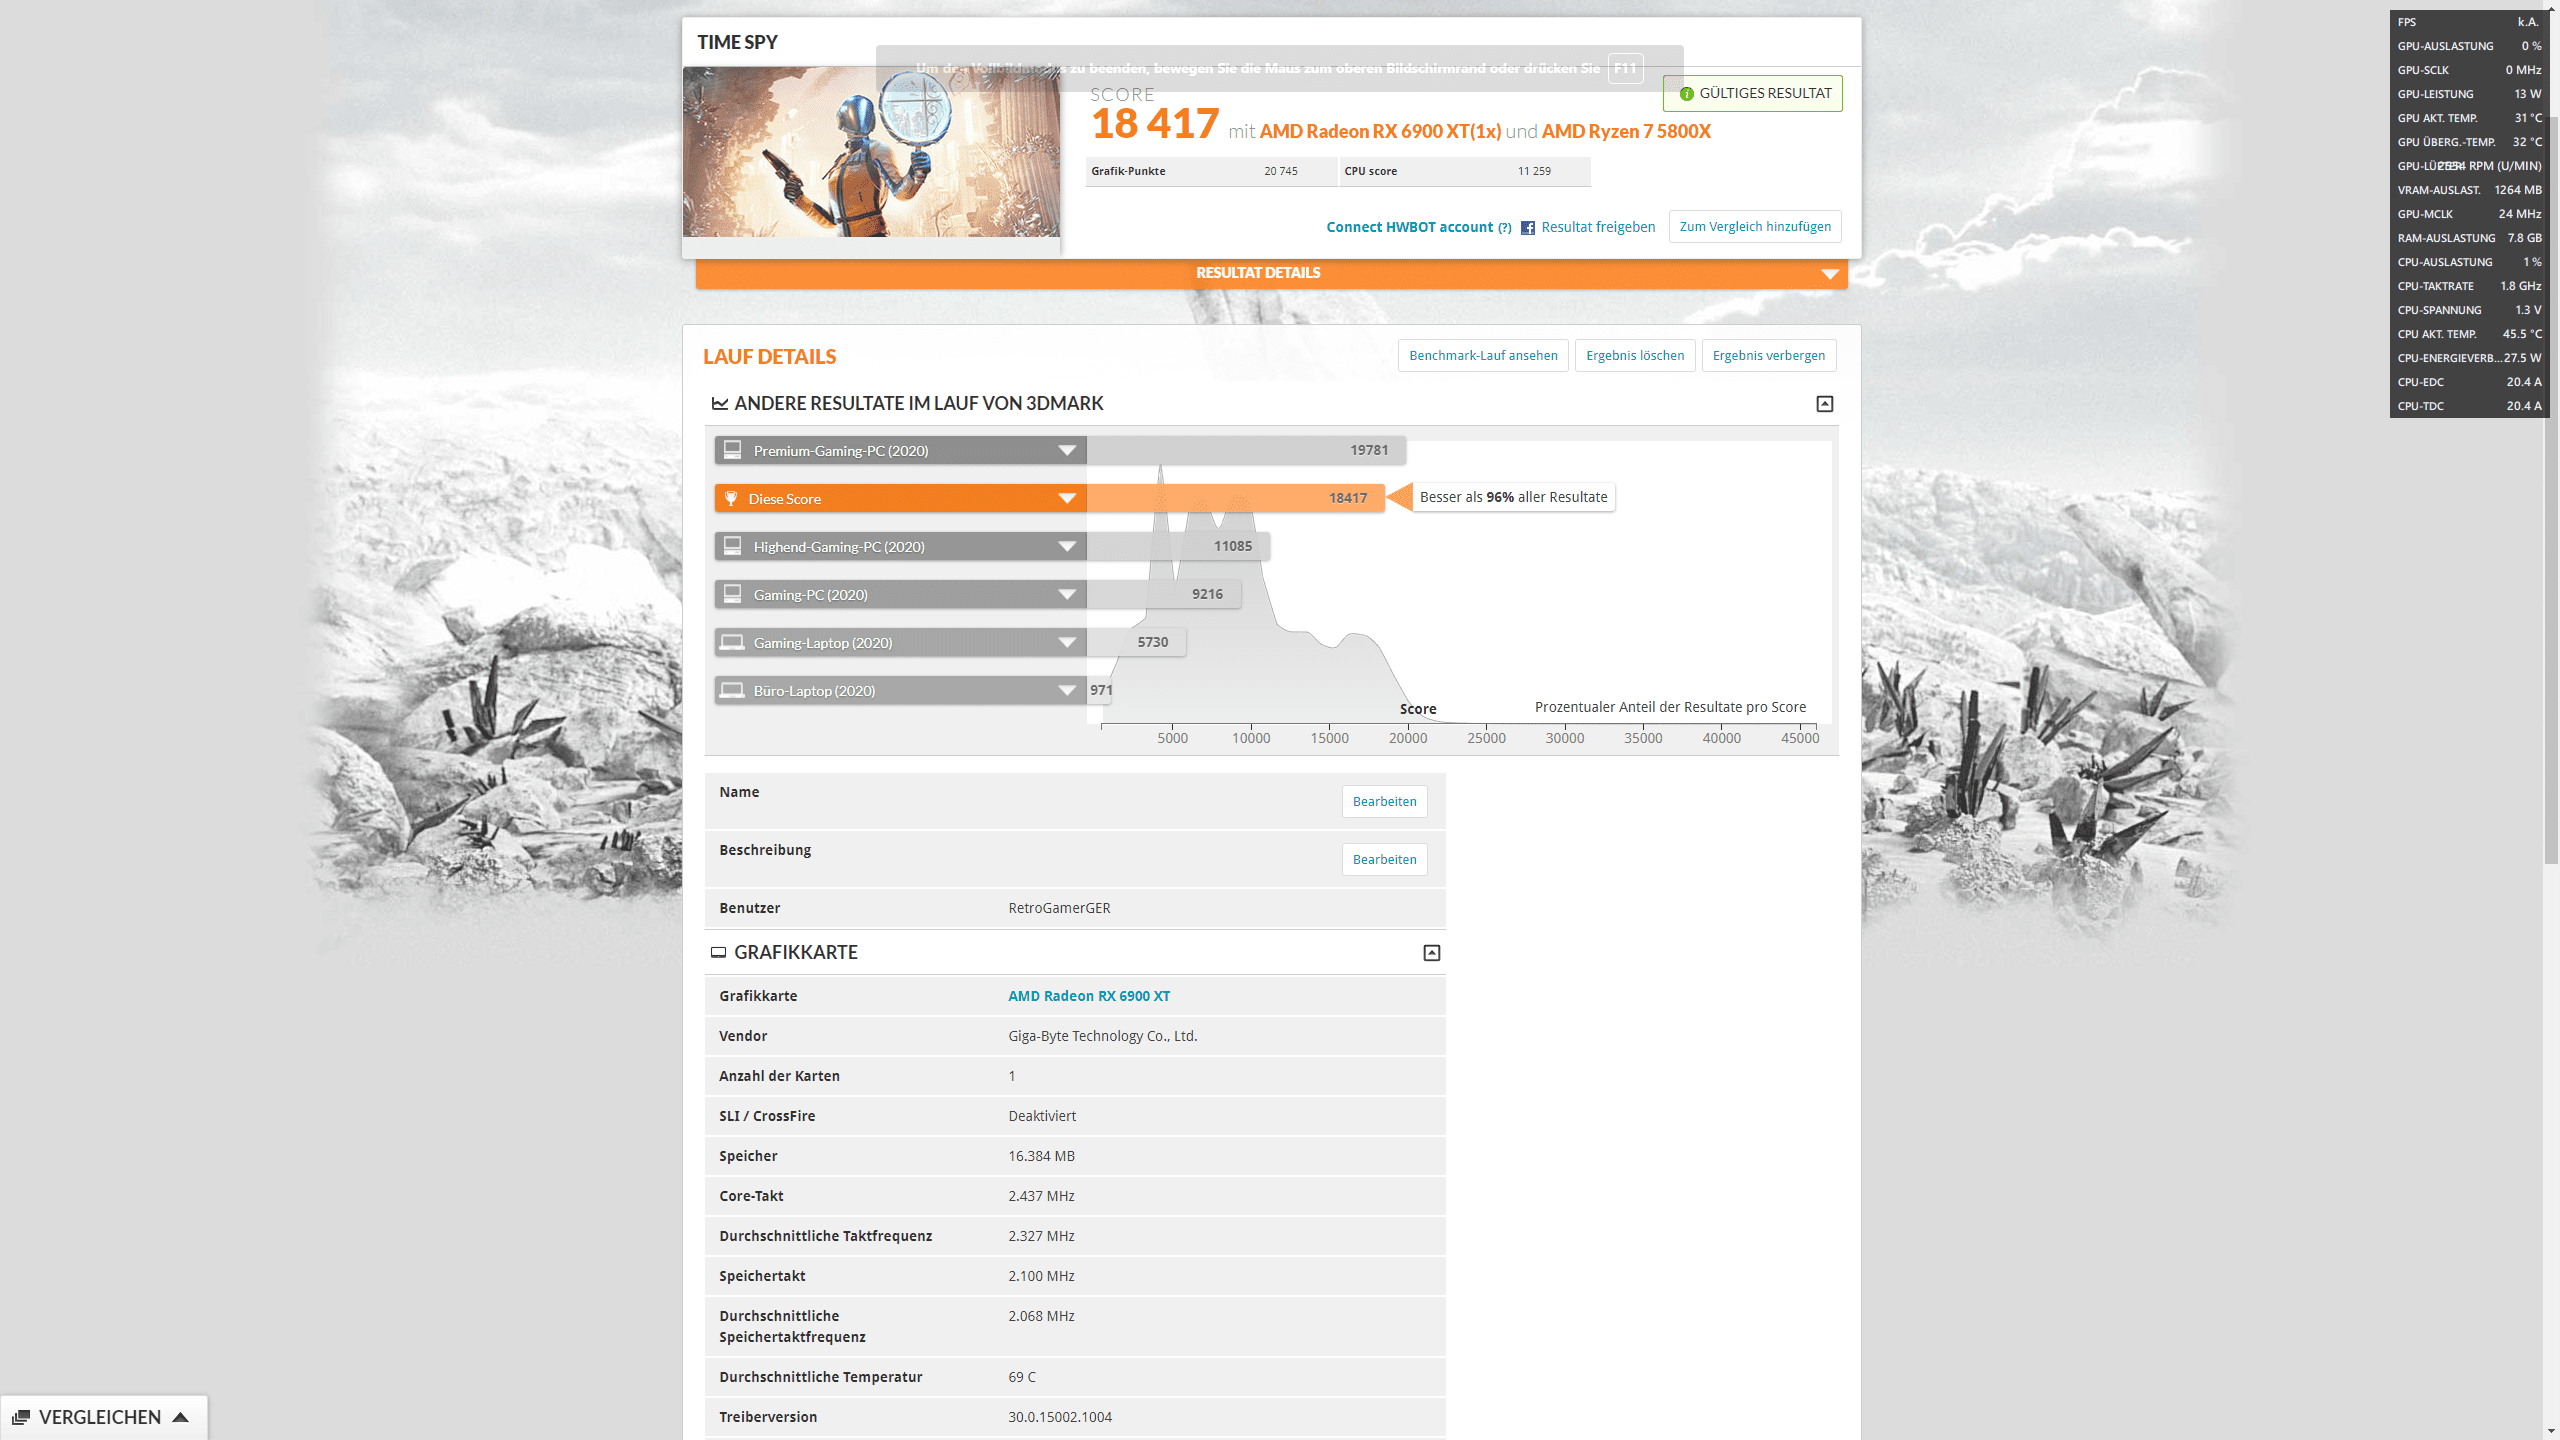2560x1440 pixels.
Task: Click the desktop icon of Premium-Gaming-PC row
Action: pos(732,450)
